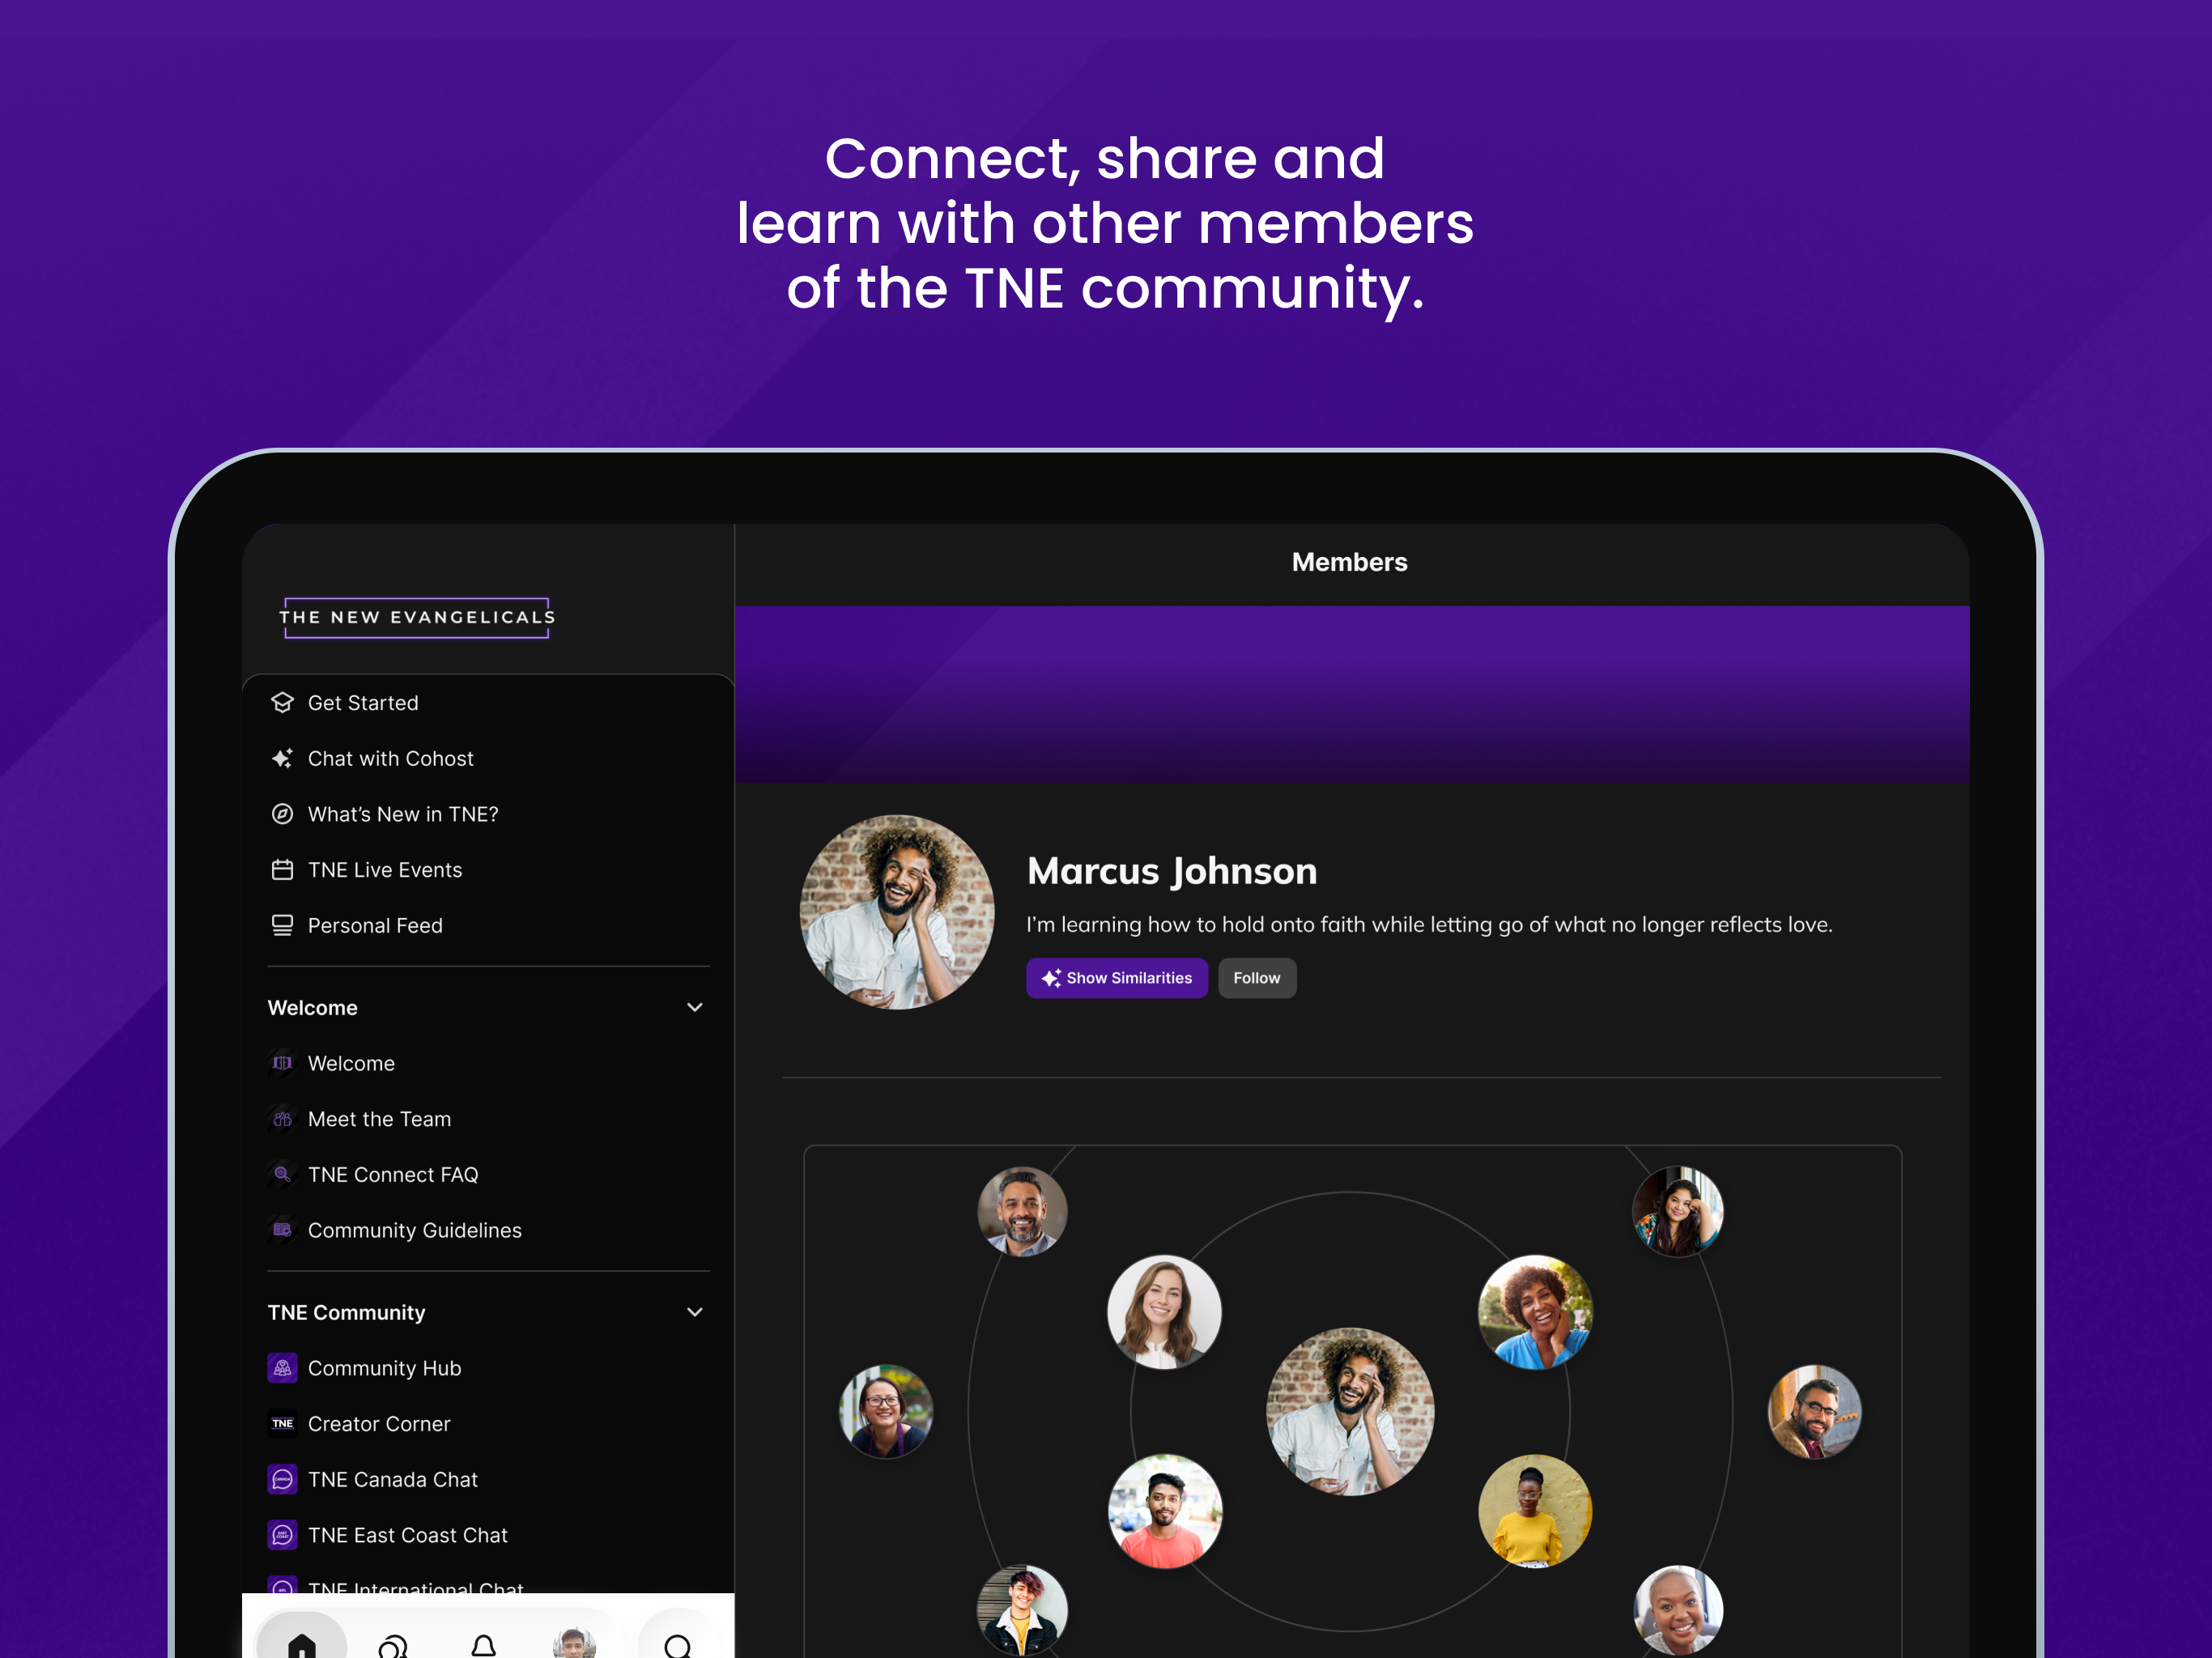The width and height of the screenshot is (2212, 1658).
Task: Collapse the TNE Community section chevron
Action: point(695,1312)
